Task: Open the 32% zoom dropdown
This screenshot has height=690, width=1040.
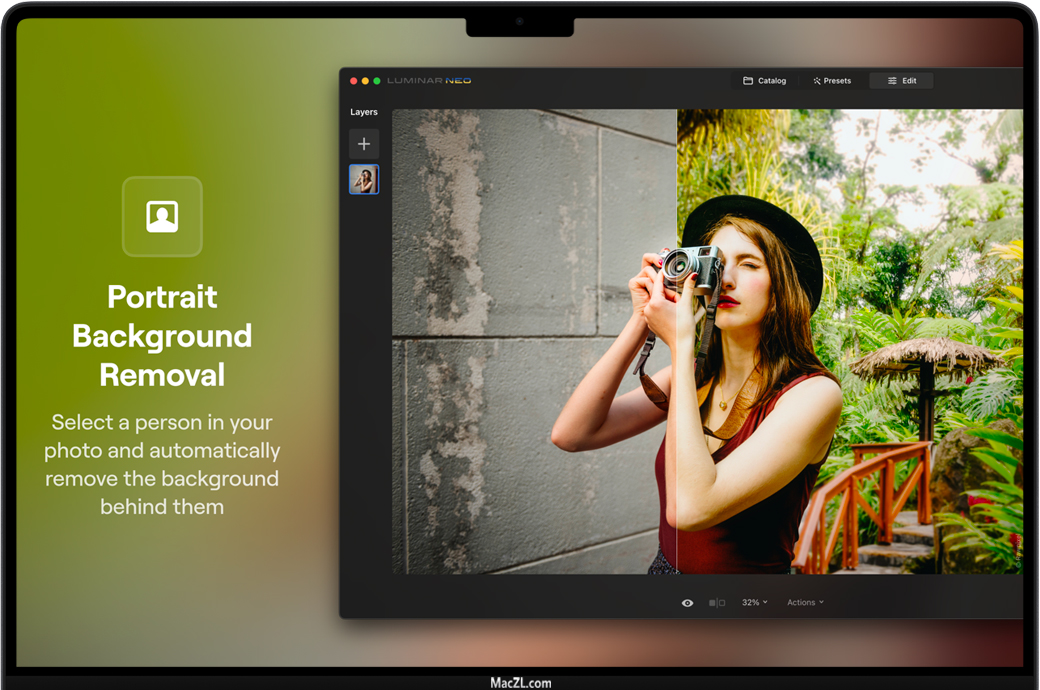Action: tap(755, 602)
